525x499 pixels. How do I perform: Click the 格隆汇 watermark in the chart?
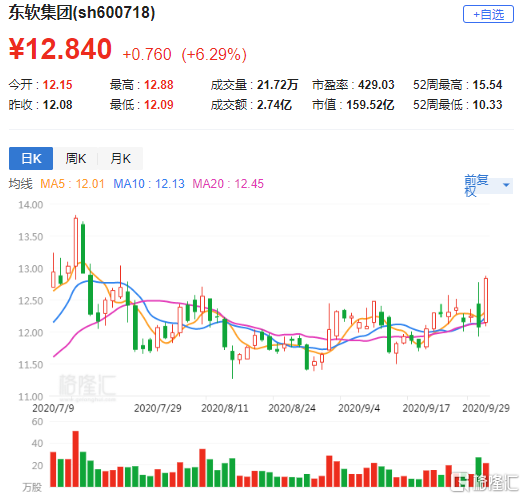tap(87, 387)
